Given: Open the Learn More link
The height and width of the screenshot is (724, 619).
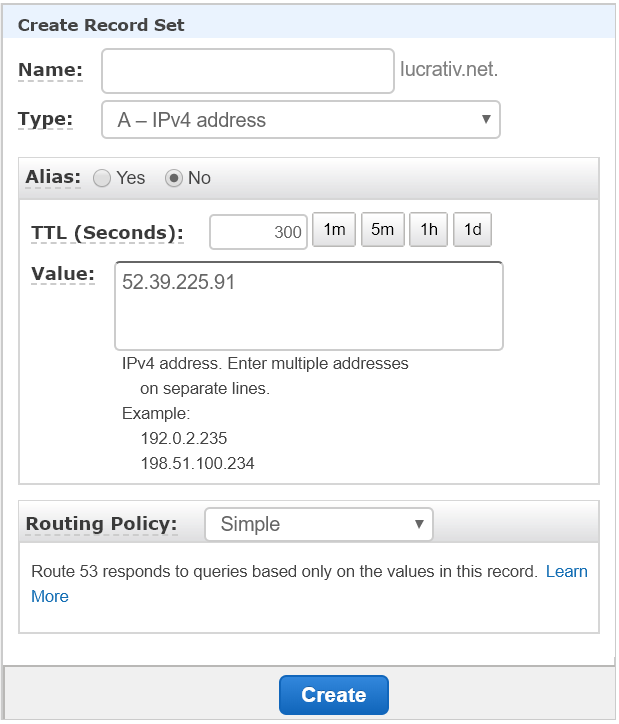Looking at the screenshot, I should coord(566,572).
